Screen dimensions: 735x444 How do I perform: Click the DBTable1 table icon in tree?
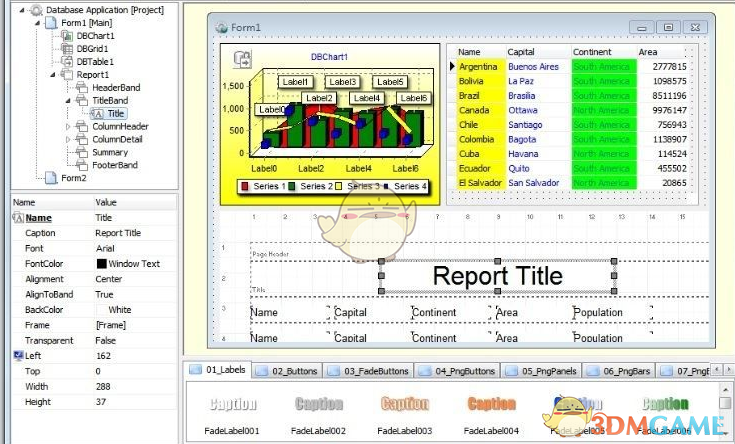[67, 61]
